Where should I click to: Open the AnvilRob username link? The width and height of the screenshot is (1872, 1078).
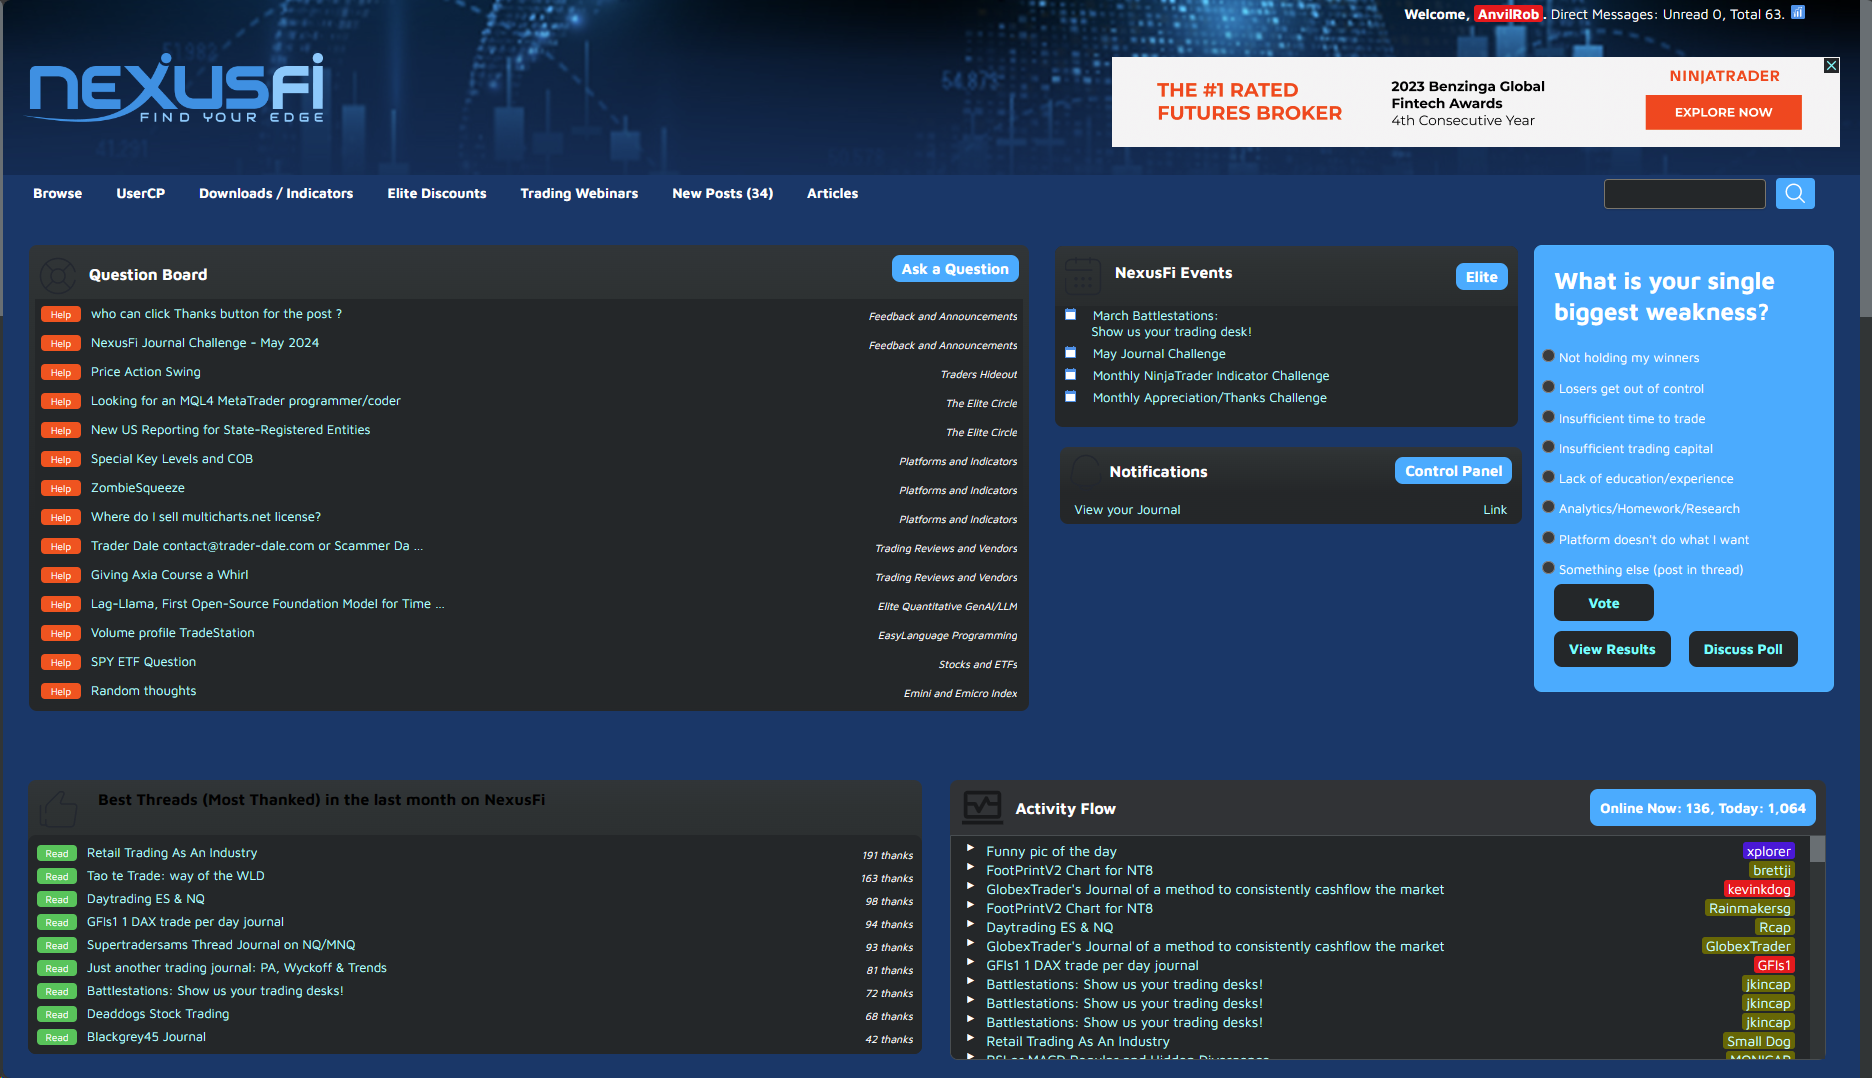pyautogui.click(x=1509, y=14)
